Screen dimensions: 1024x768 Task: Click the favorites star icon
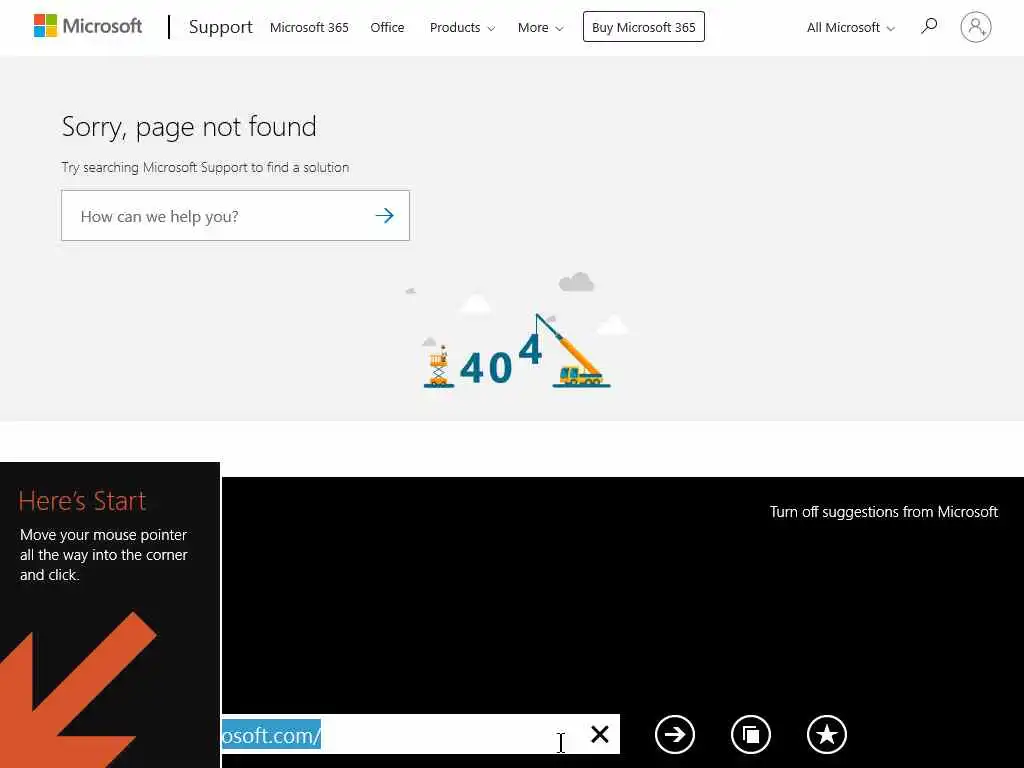click(827, 735)
